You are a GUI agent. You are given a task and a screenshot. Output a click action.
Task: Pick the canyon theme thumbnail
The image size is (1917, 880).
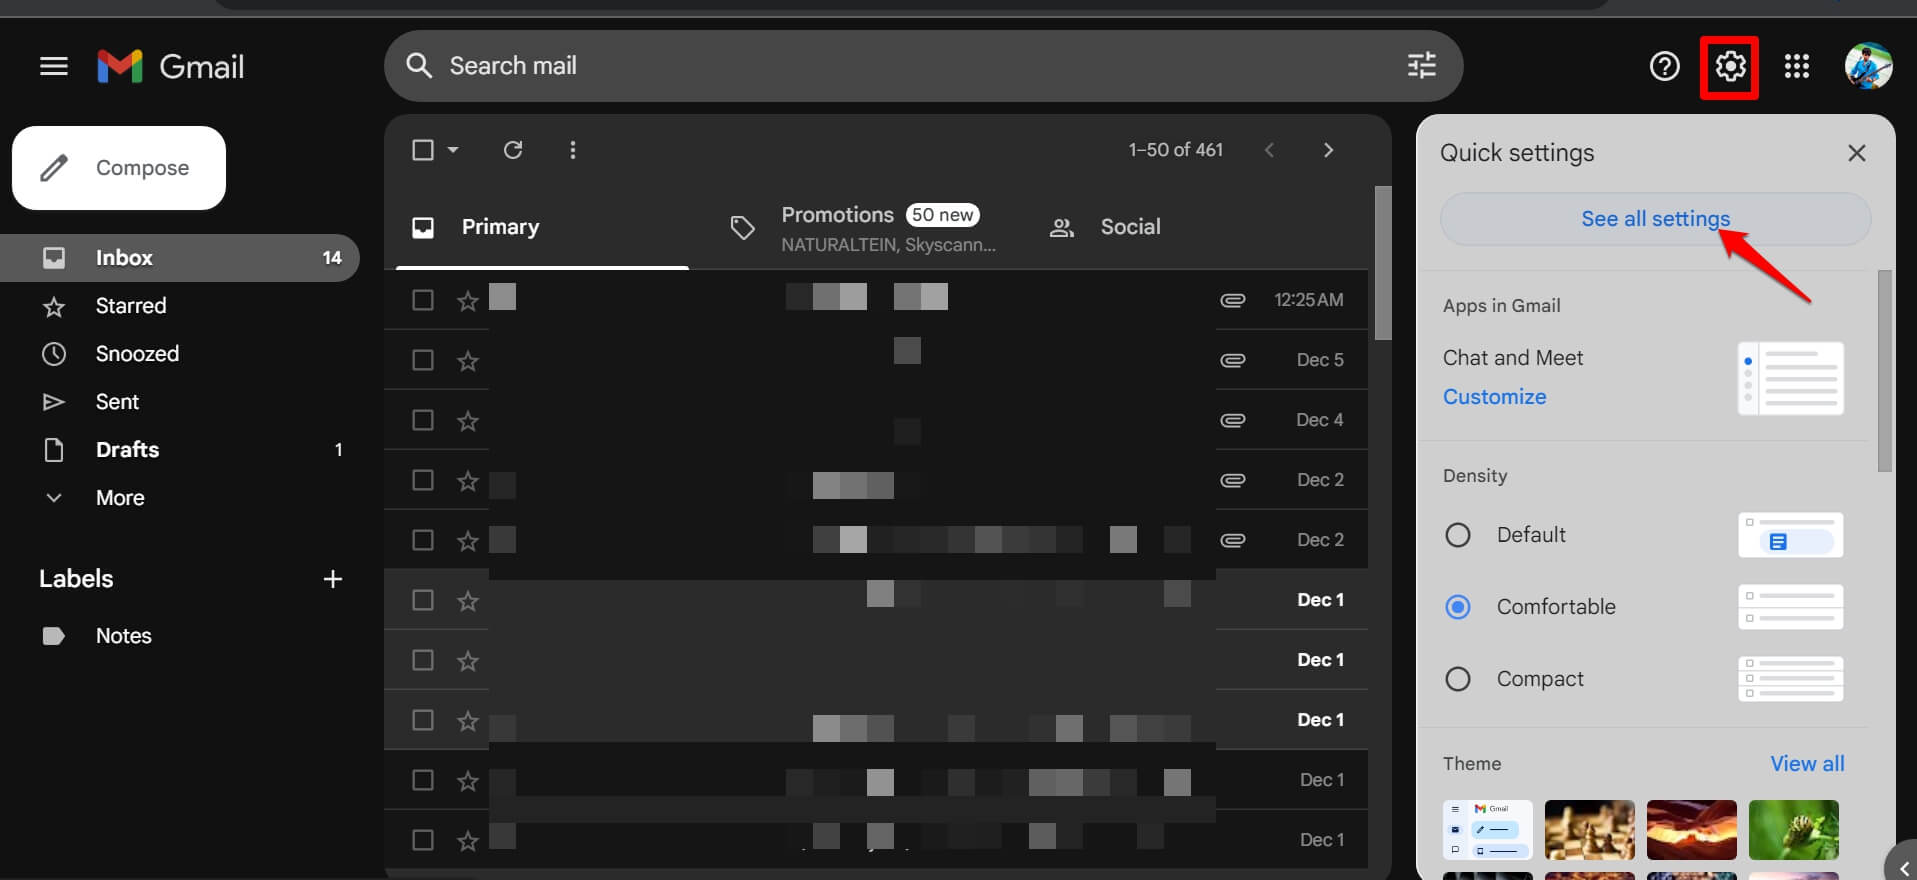1691,830
